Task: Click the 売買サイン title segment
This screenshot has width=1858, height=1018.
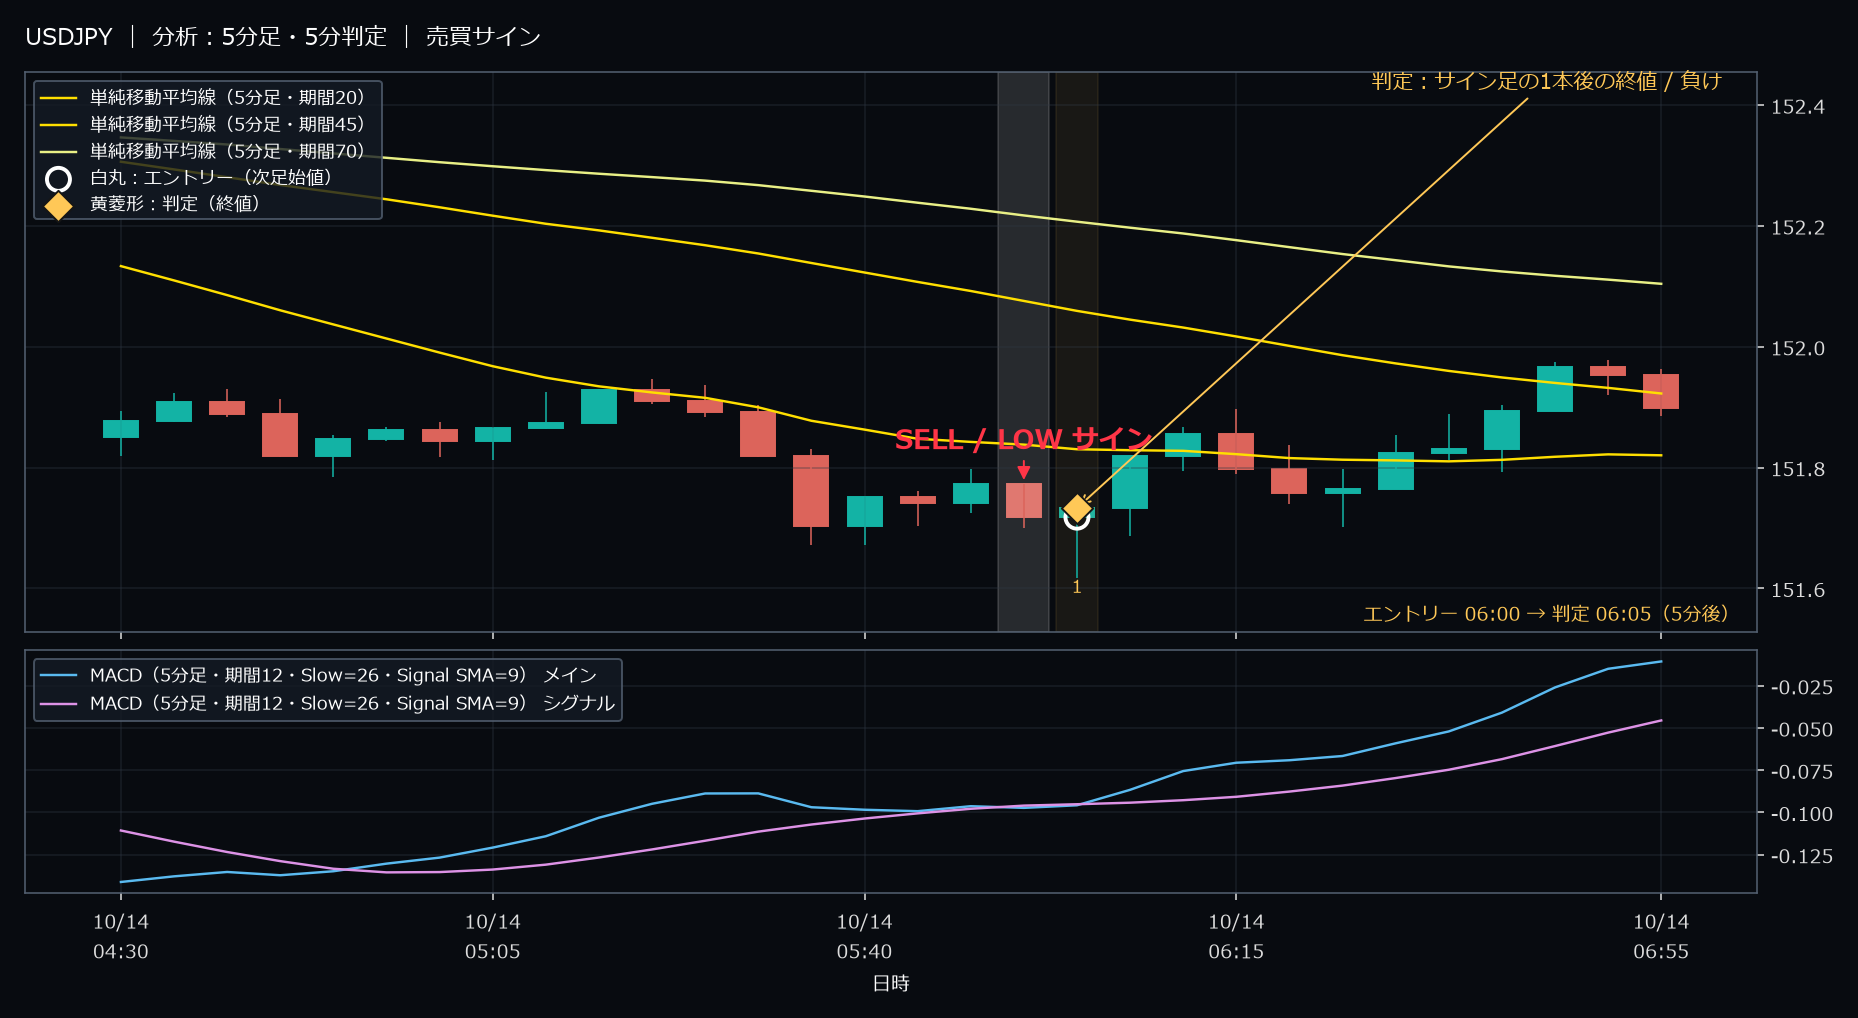Action: pos(484,37)
